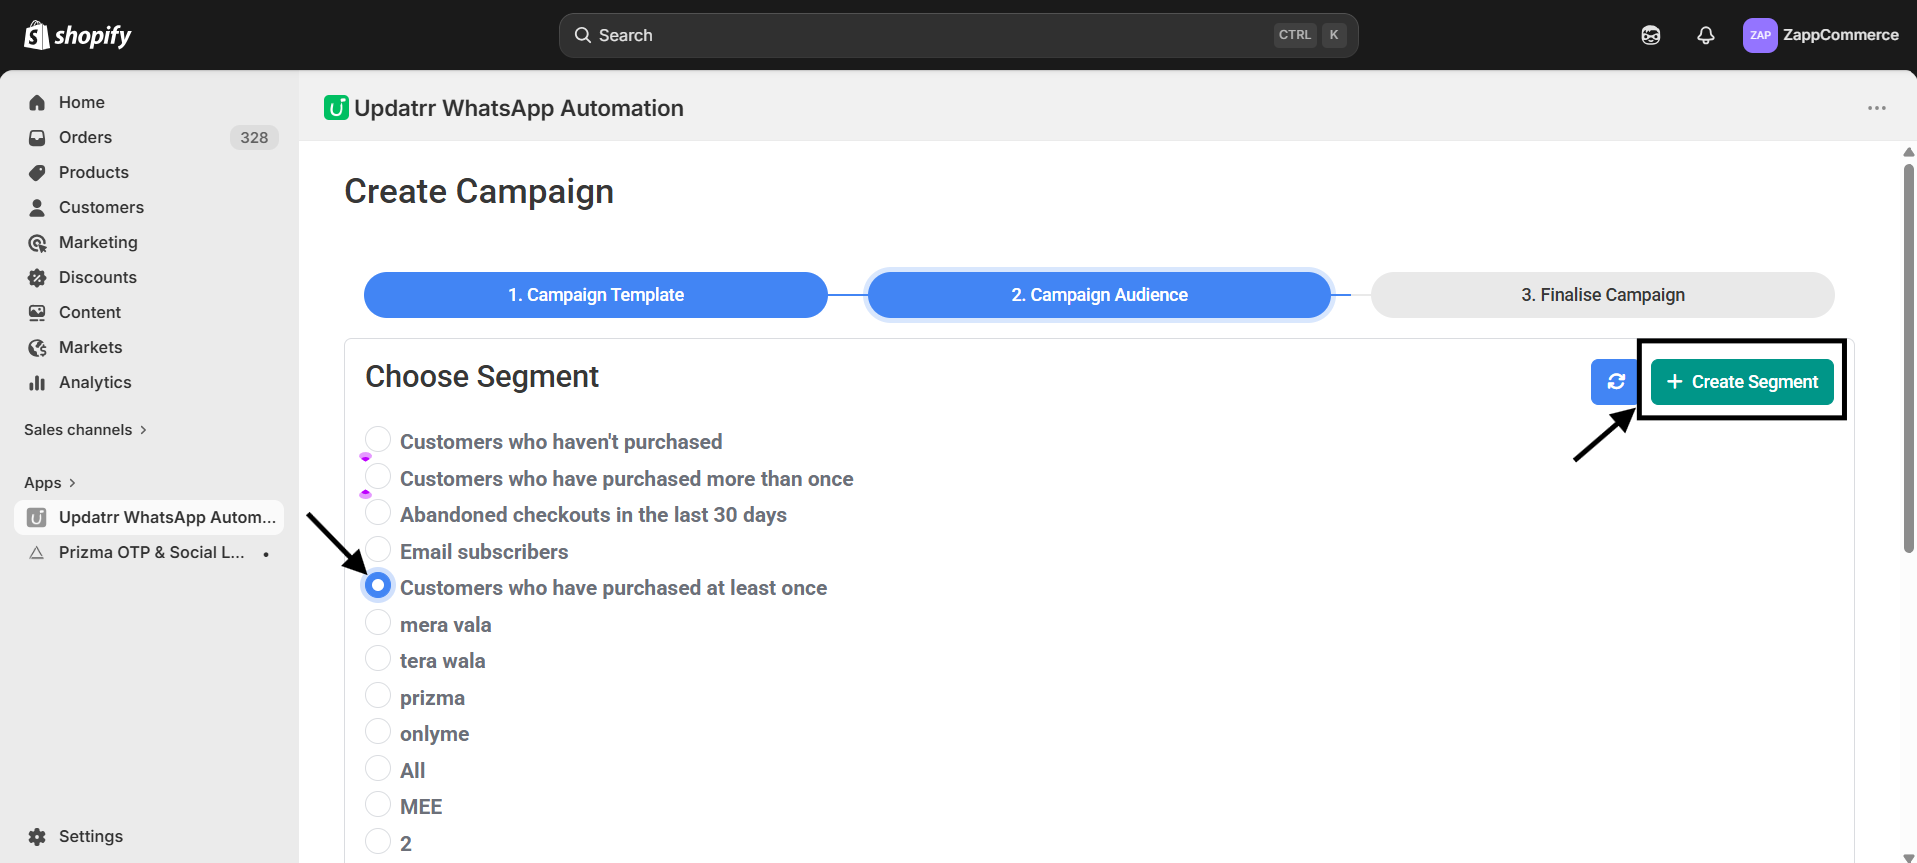The width and height of the screenshot is (1917, 863).
Task: Open ZappCommerce account menu
Action: point(1820,36)
